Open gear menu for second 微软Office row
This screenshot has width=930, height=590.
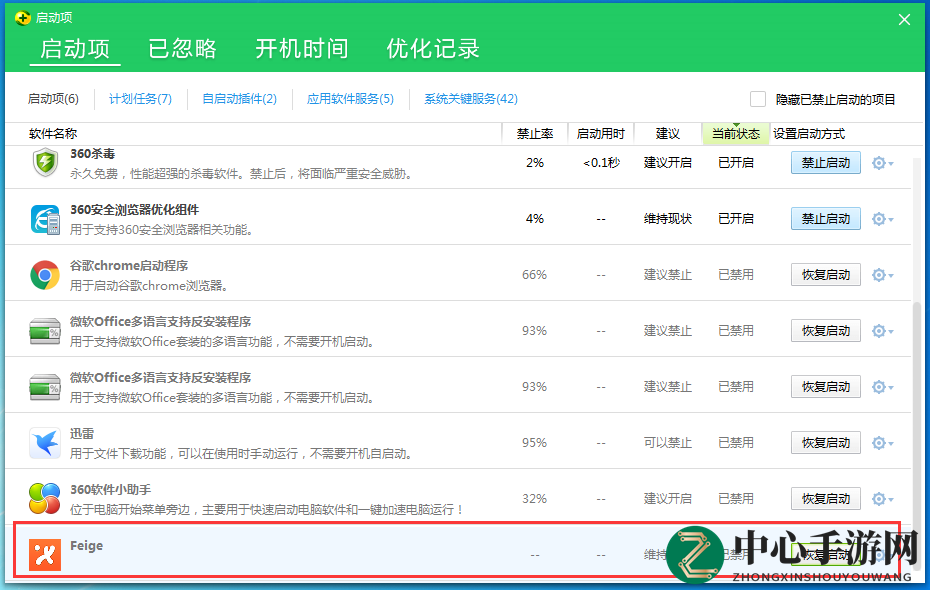coord(882,387)
